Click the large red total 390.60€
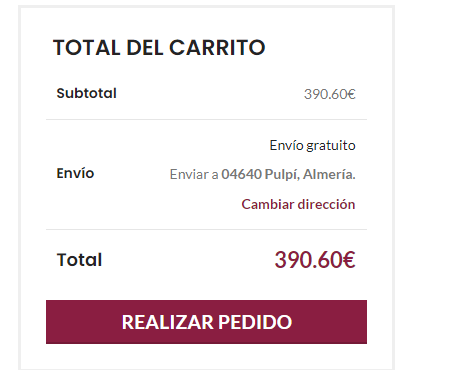Image resolution: width=467 pixels, height=370 pixels. click(x=315, y=260)
